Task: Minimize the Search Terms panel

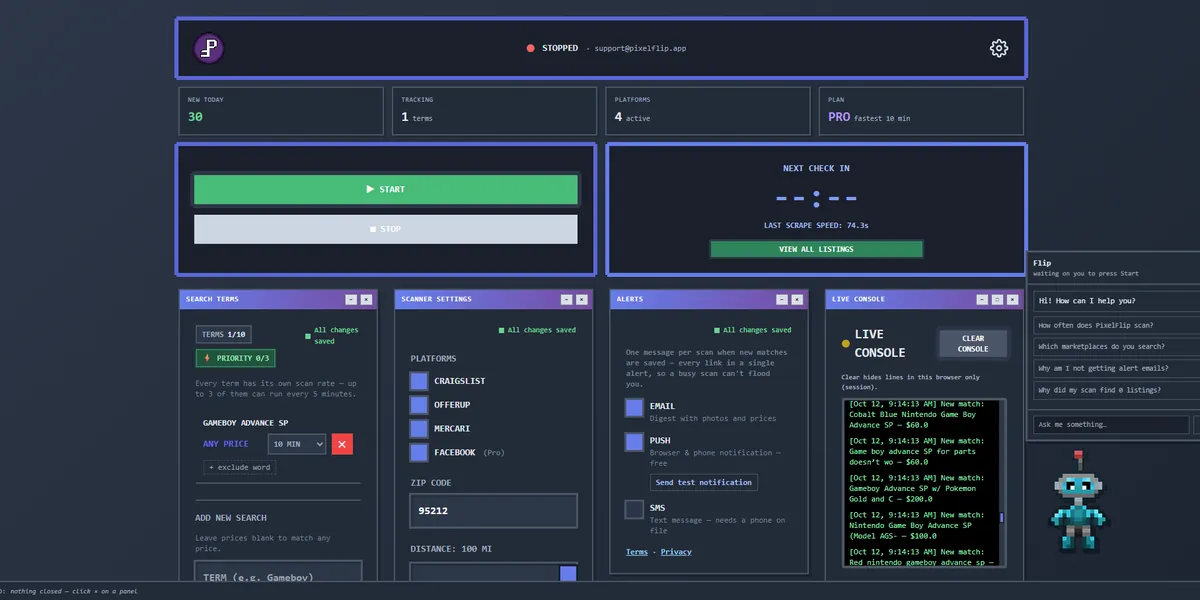Action: pos(351,299)
